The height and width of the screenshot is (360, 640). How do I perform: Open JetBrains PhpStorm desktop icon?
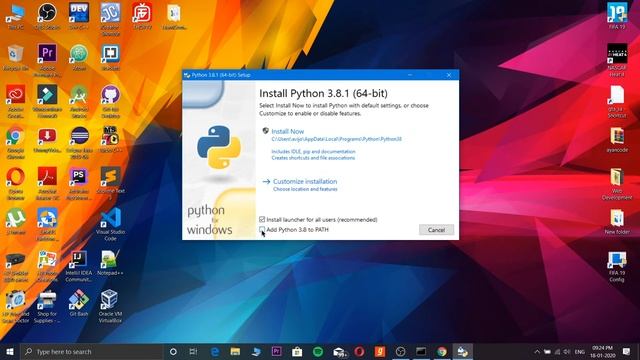point(79,183)
